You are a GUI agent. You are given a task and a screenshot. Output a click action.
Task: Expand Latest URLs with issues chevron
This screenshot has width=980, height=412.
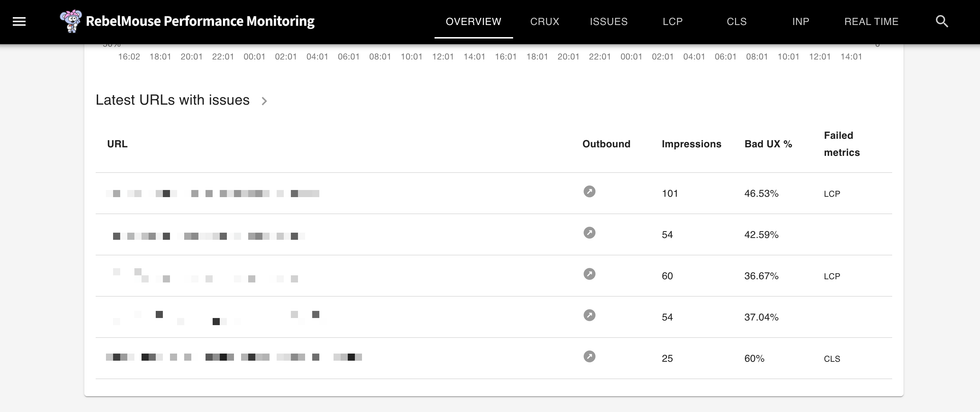[264, 101]
